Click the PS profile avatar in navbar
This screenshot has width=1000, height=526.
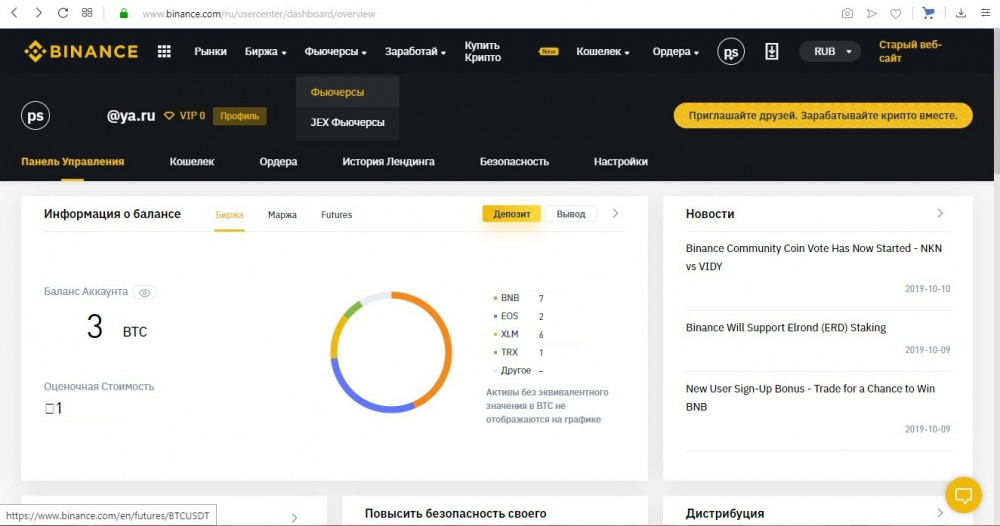(731, 52)
